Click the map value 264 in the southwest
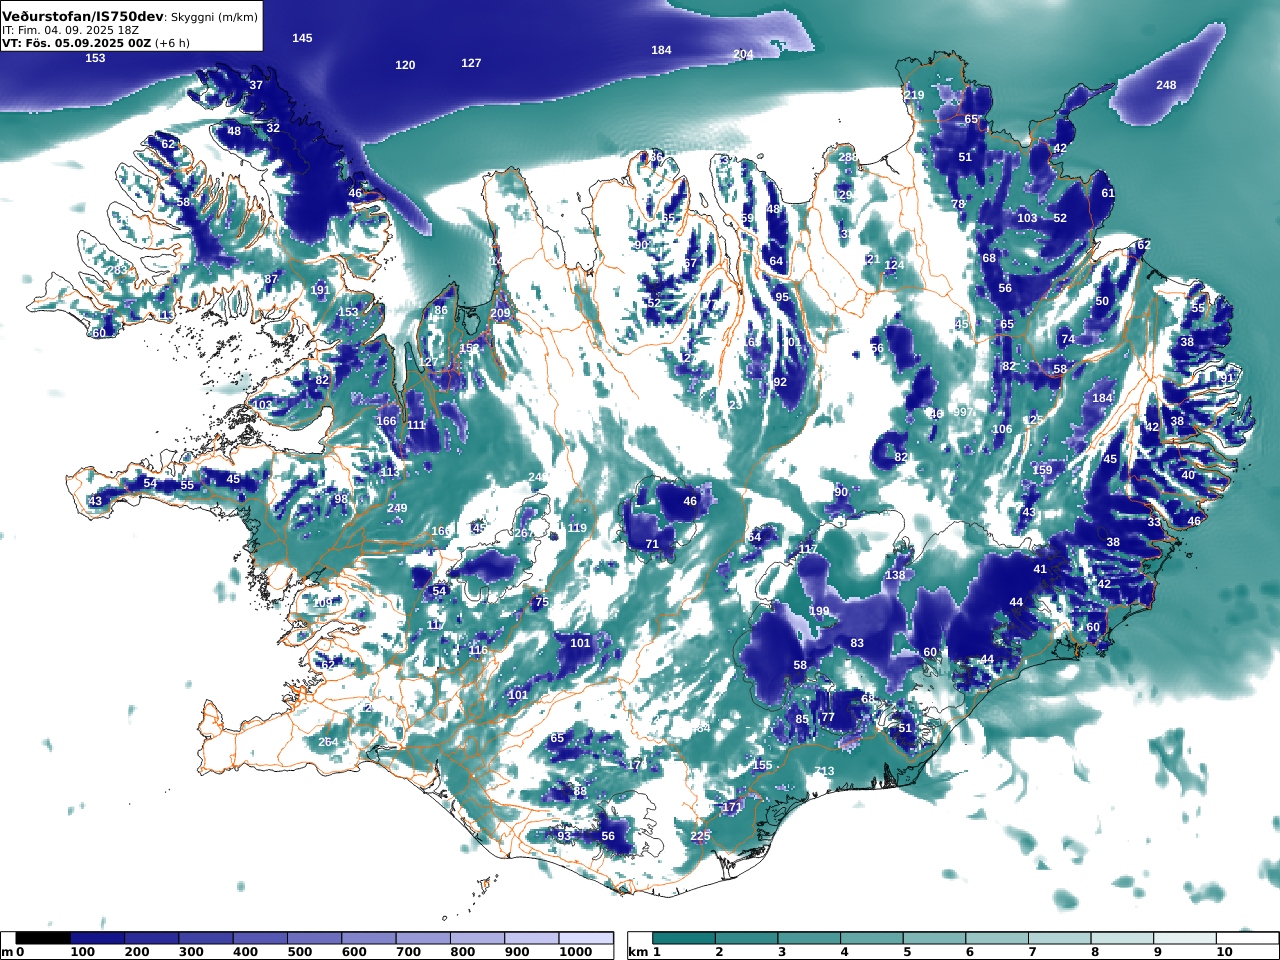The width and height of the screenshot is (1280, 960). (x=328, y=742)
